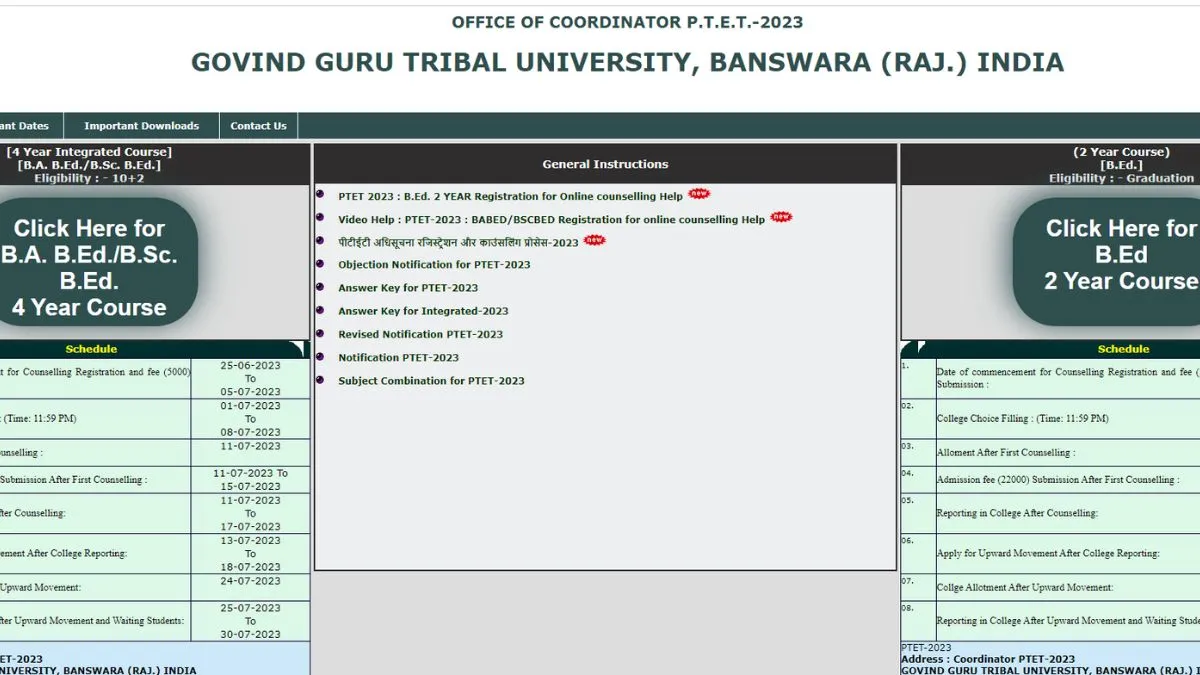
Task: Click bullet icon next to Objection Notification
Action: pyautogui.click(x=320, y=264)
